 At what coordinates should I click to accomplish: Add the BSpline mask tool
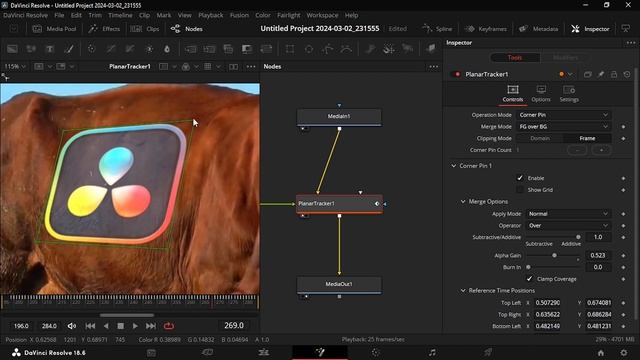click(x=346, y=49)
